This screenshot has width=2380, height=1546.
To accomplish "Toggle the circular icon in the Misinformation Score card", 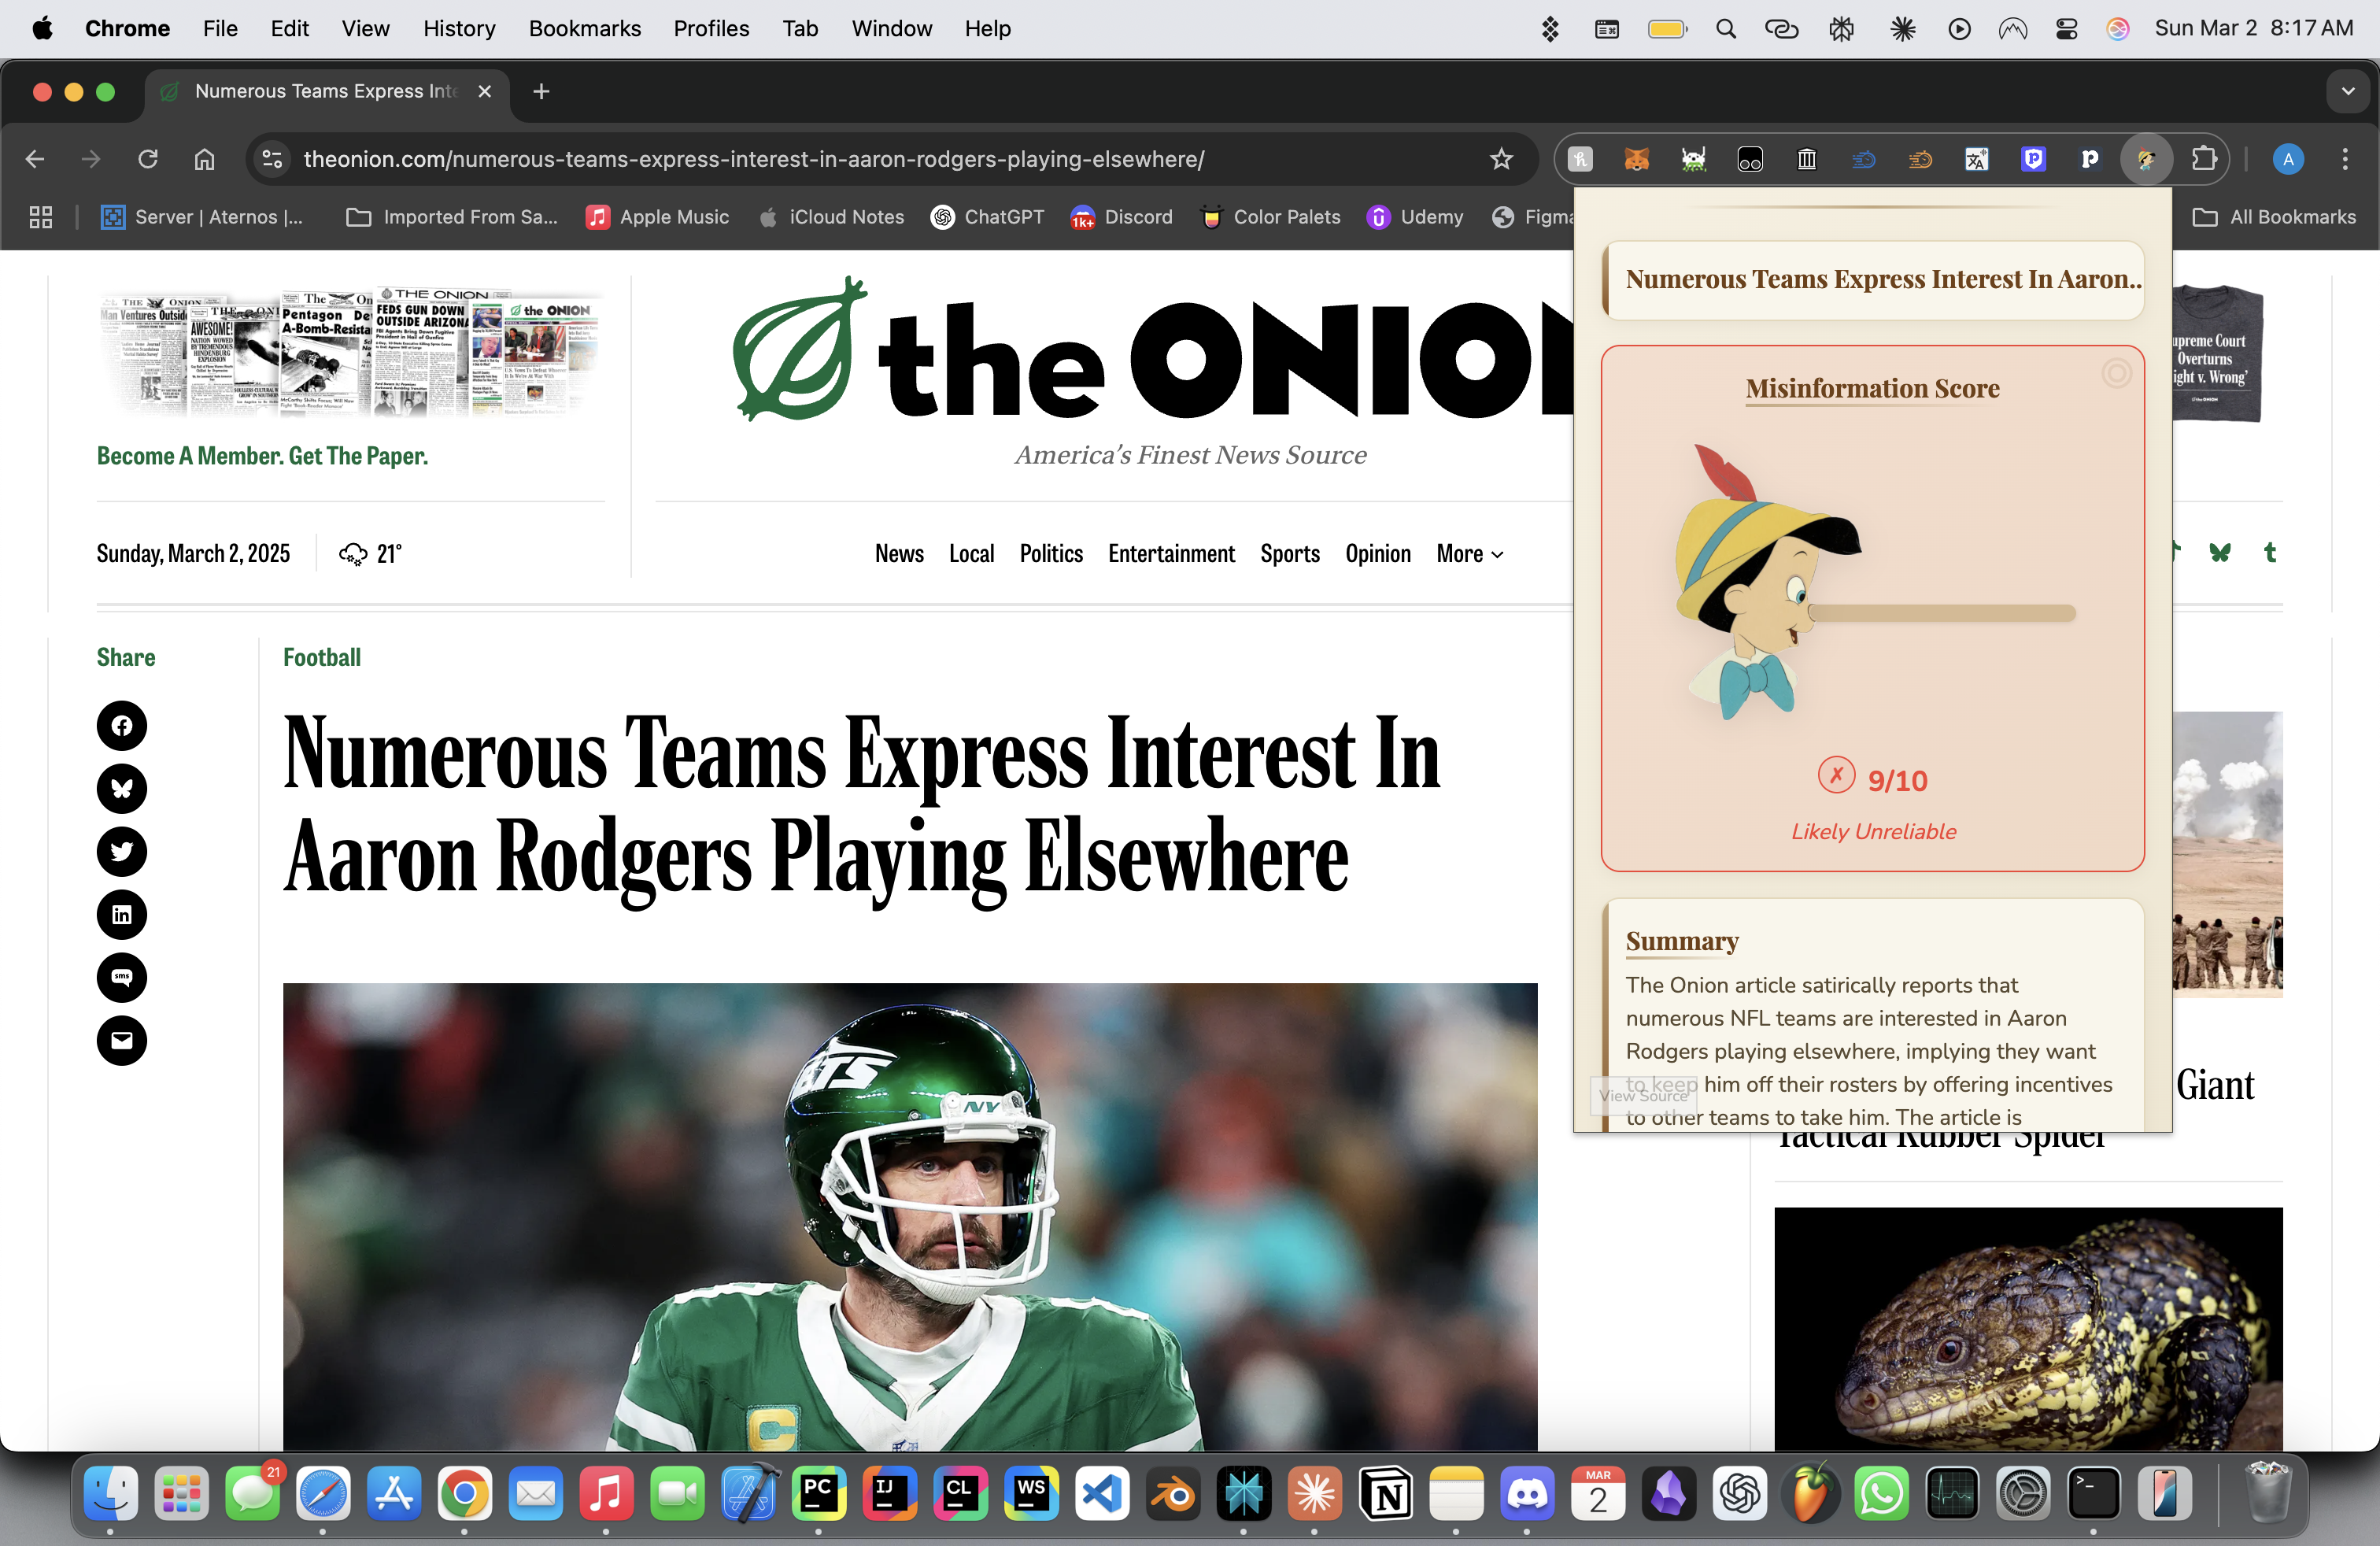I will 2116,373.
